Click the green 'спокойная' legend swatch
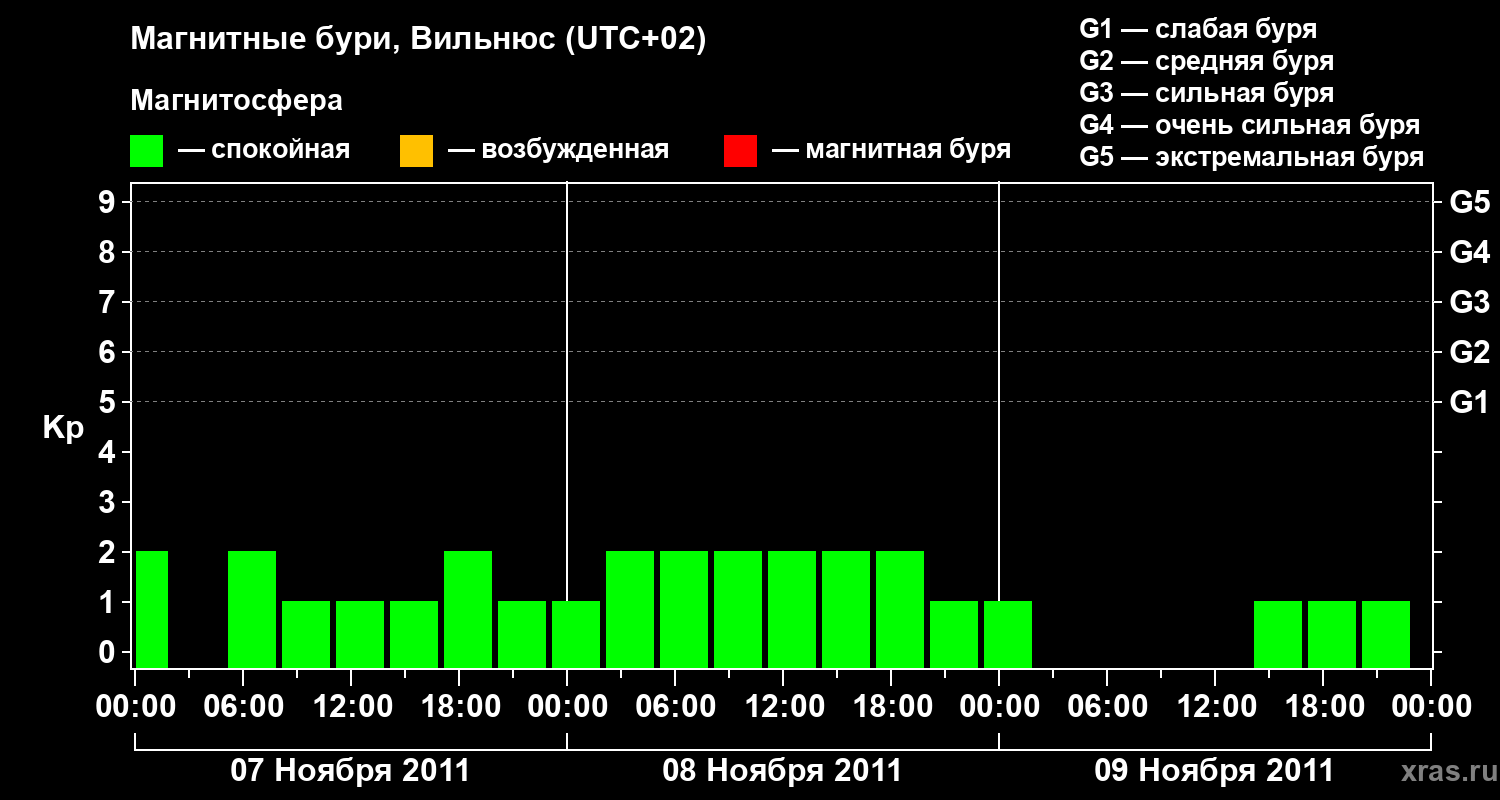Viewport: 1500px width, 800px height. (x=147, y=151)
